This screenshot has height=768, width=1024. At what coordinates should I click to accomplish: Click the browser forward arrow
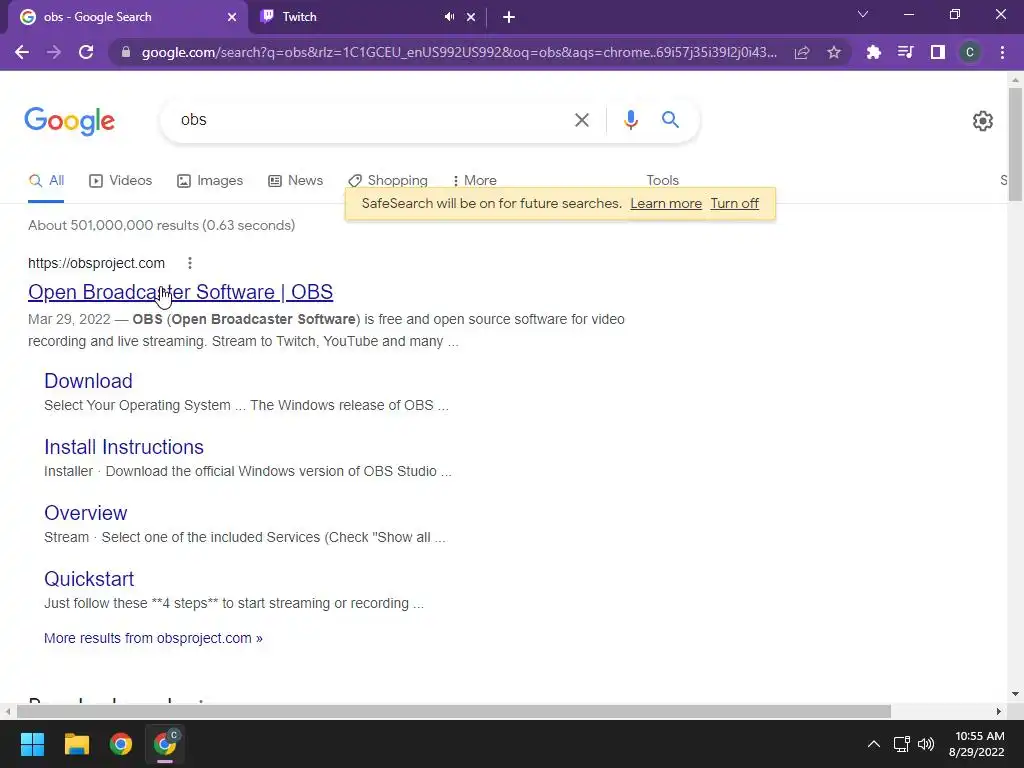coord(54,52)
